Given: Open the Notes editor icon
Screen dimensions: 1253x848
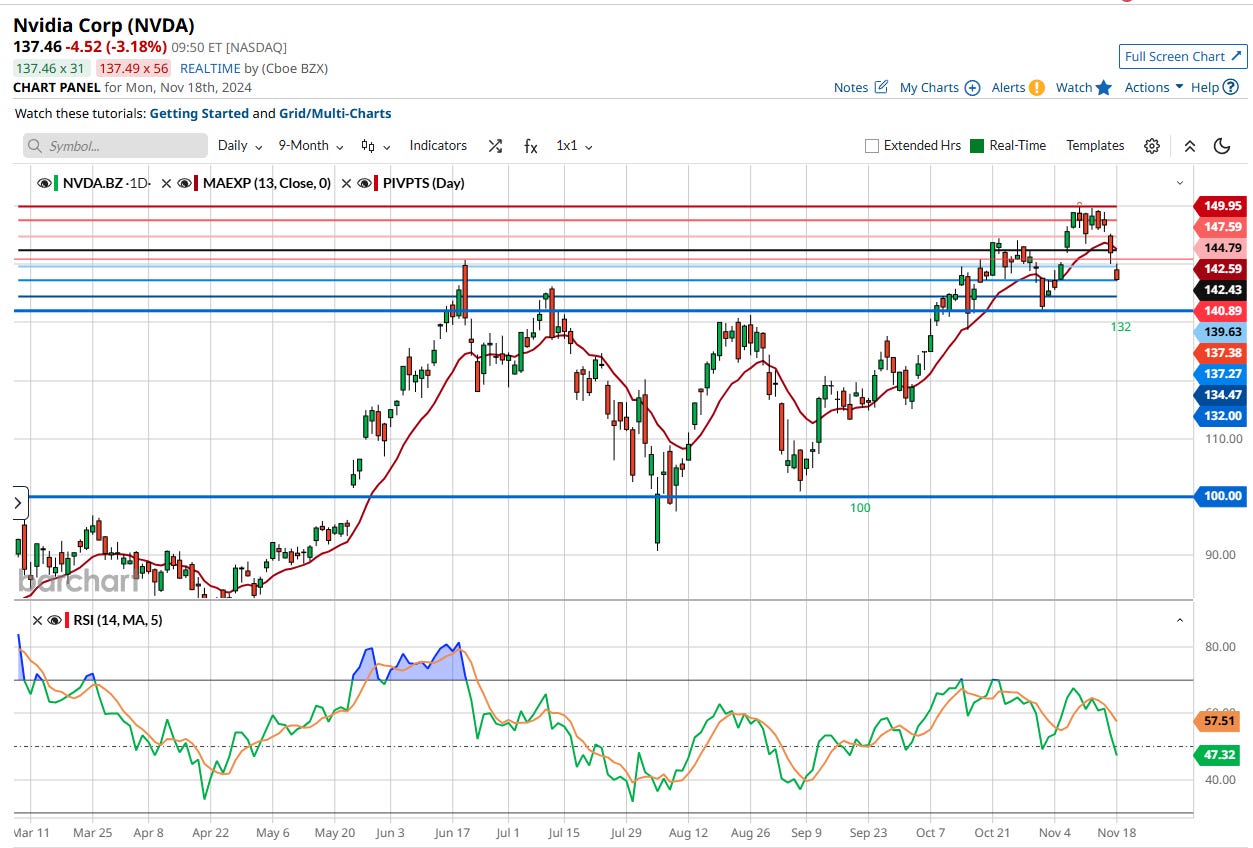Looking at the screenshot, I should click(x=881, y=87).
